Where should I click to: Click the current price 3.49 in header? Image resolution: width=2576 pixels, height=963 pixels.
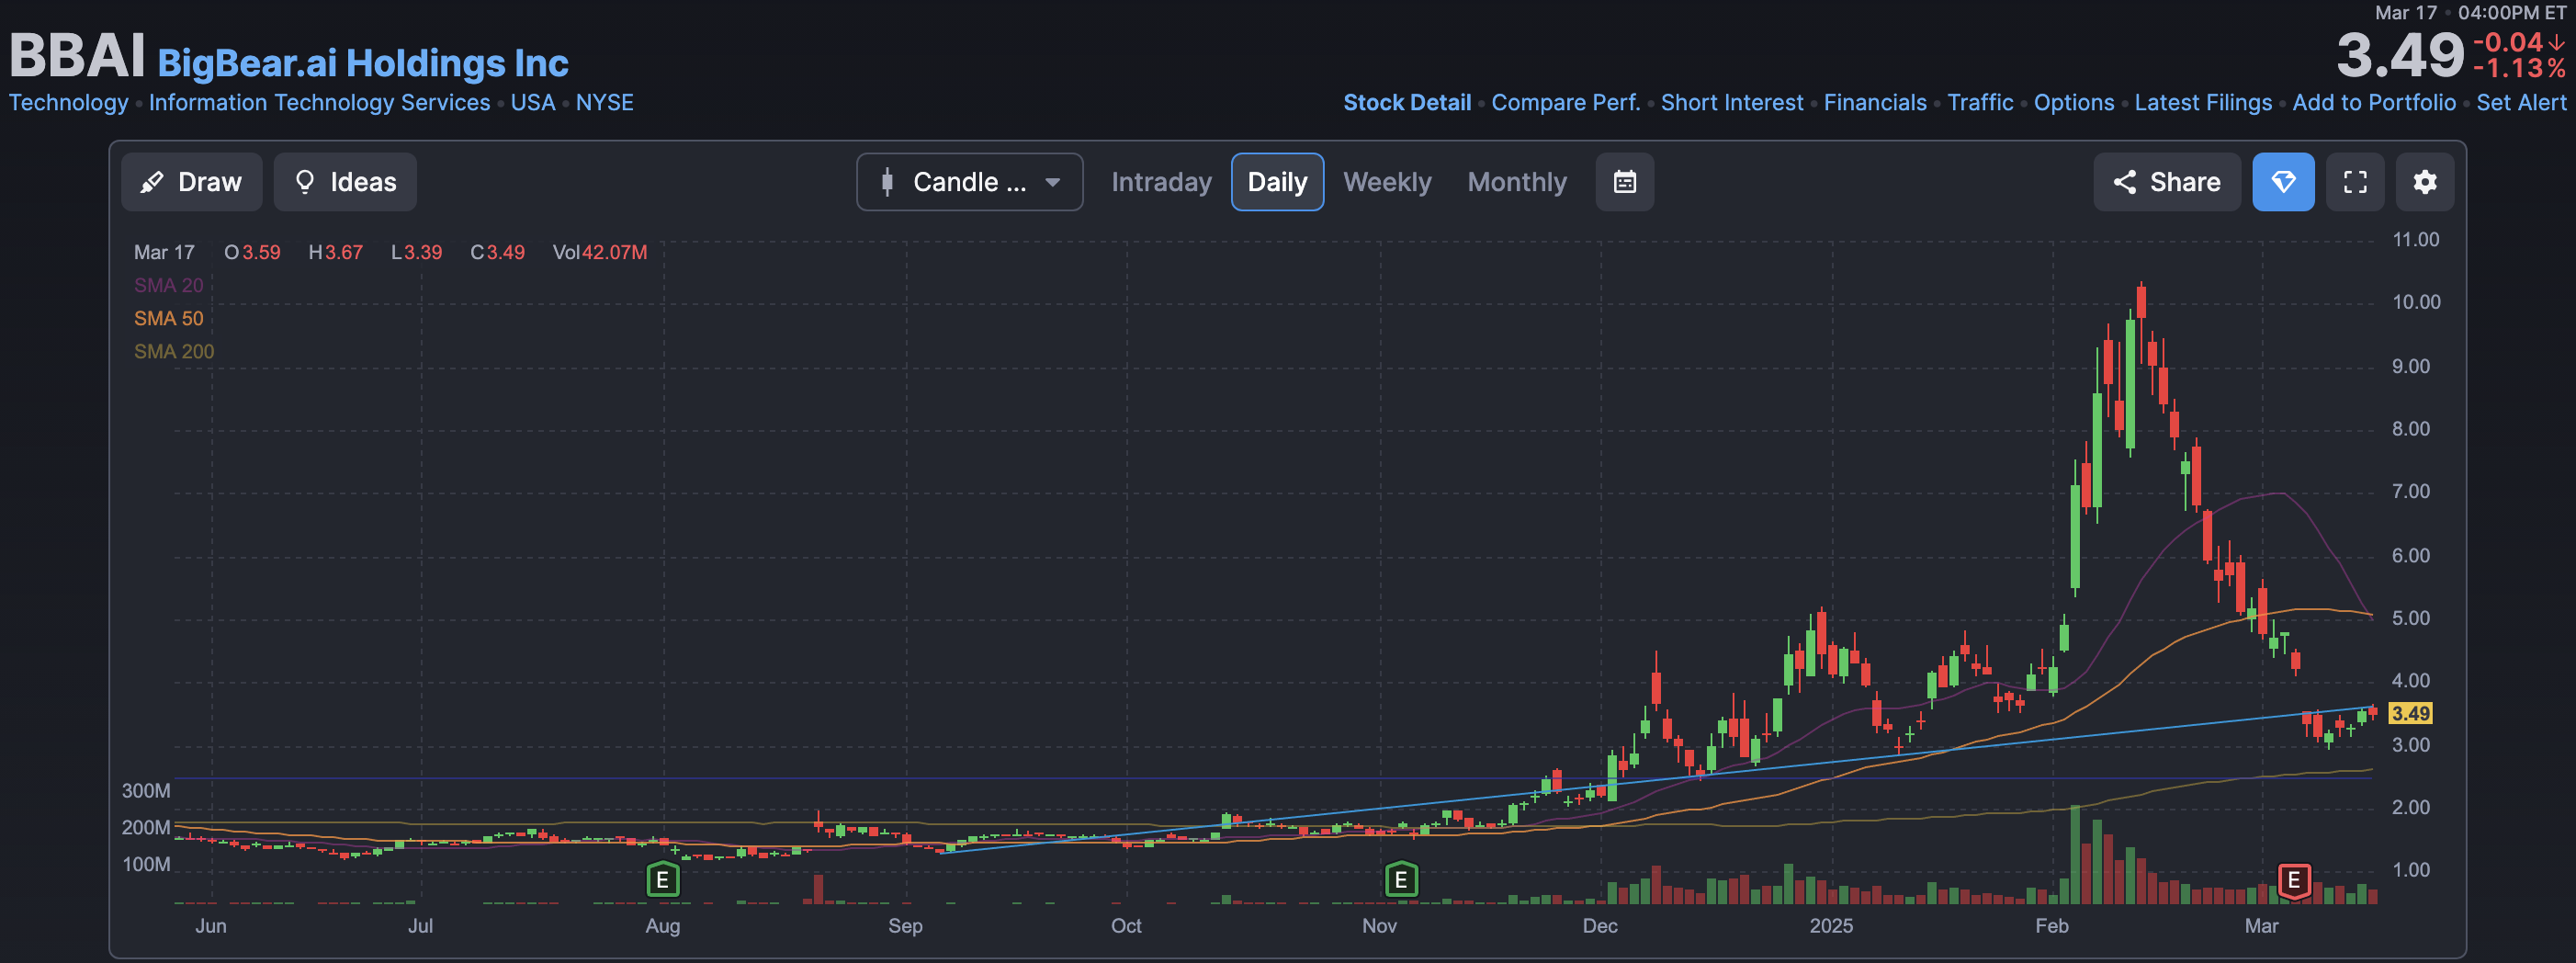point(2400,56)
